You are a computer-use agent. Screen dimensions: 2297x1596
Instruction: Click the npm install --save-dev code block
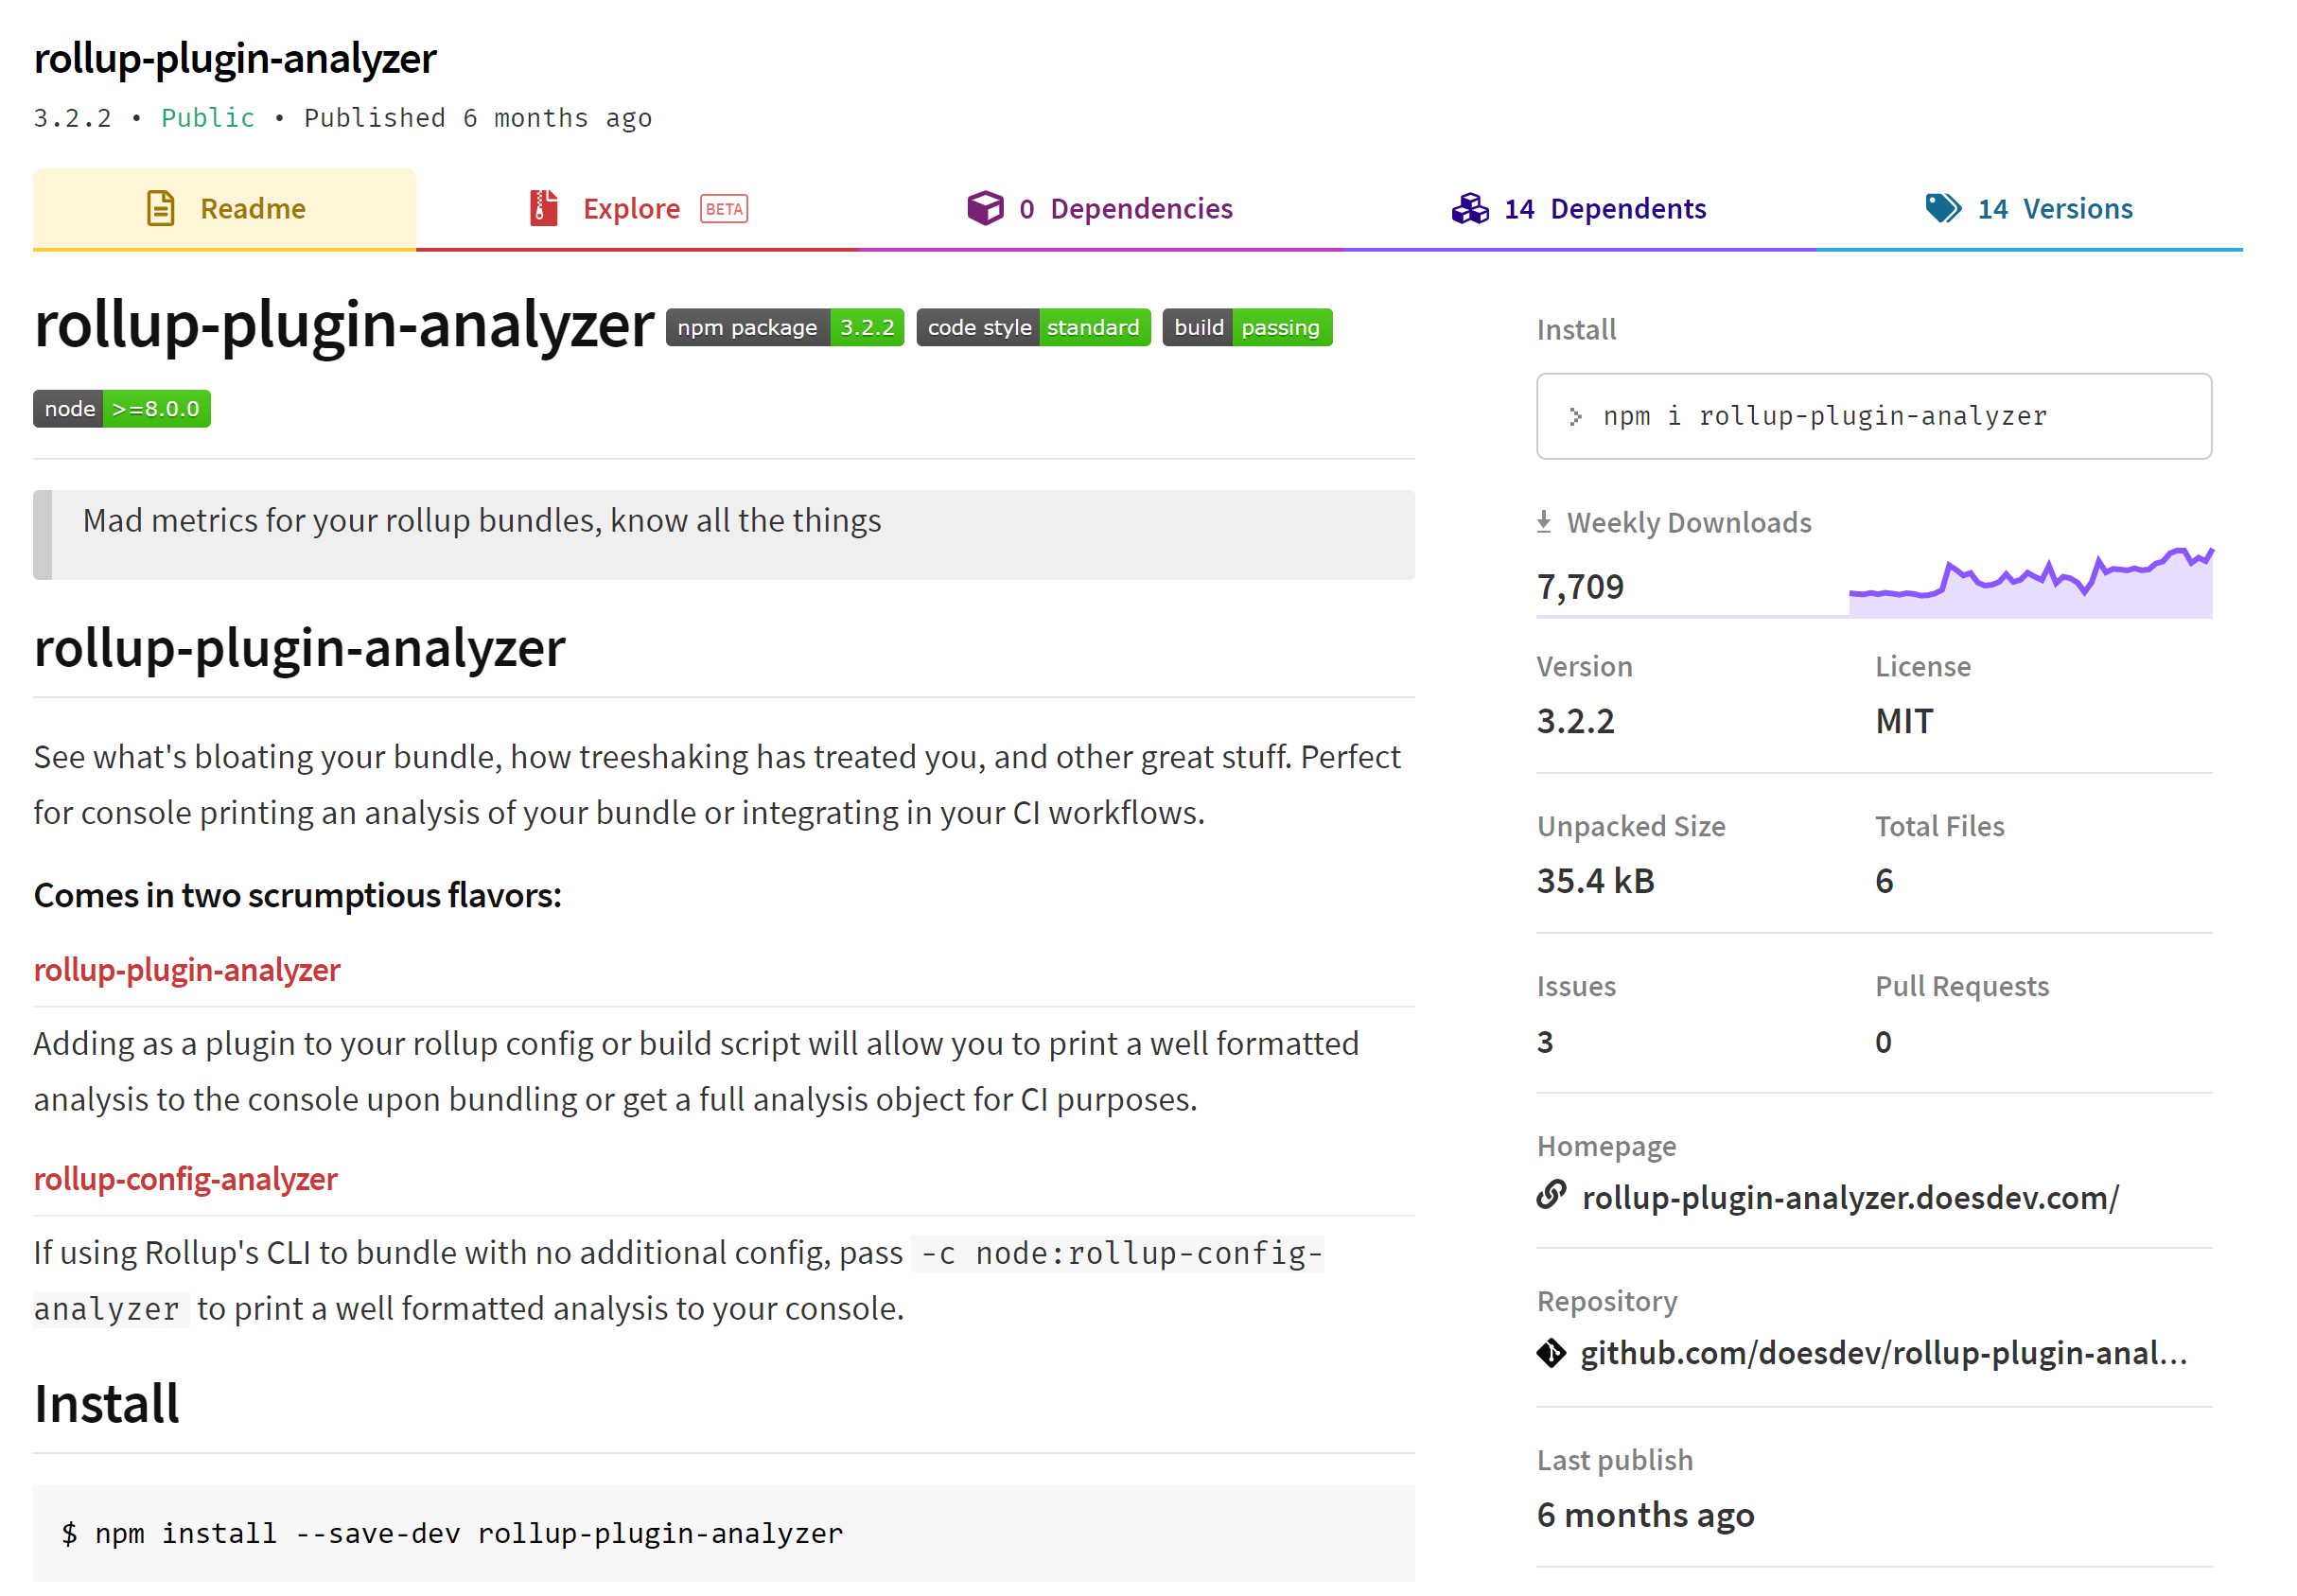click(724, 1533)
